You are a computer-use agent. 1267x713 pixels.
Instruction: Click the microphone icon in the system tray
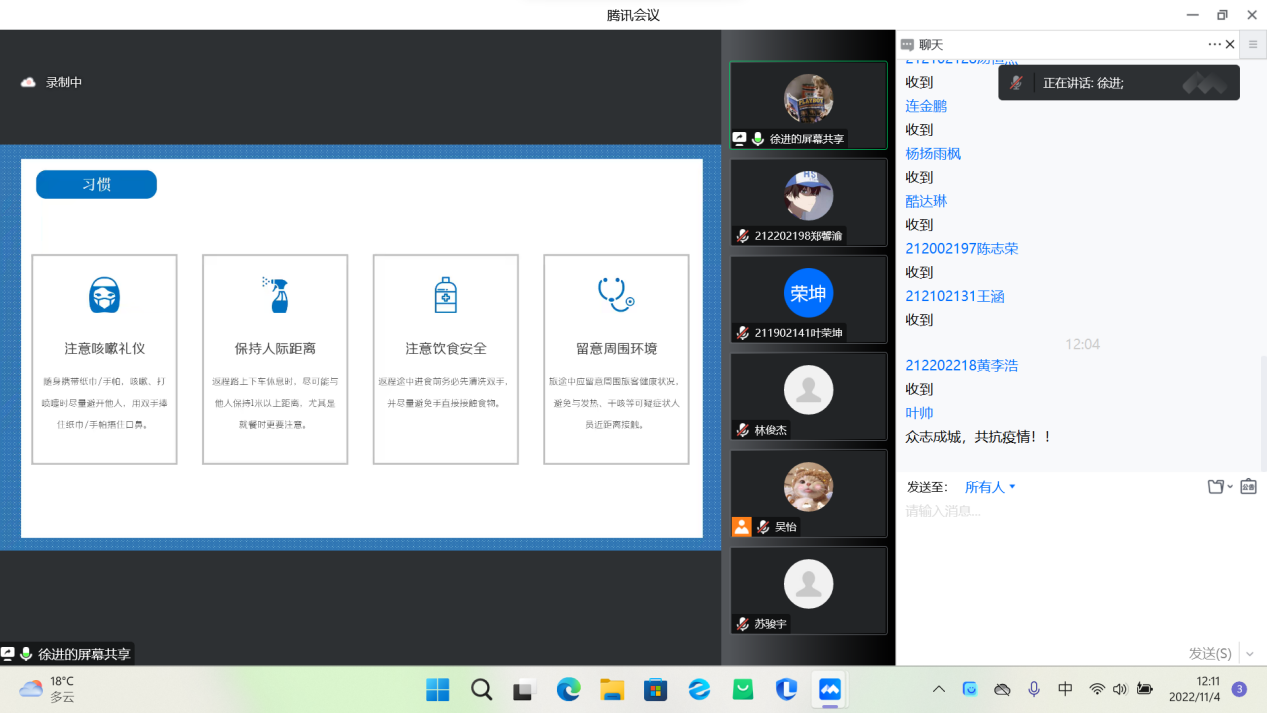1033,689
